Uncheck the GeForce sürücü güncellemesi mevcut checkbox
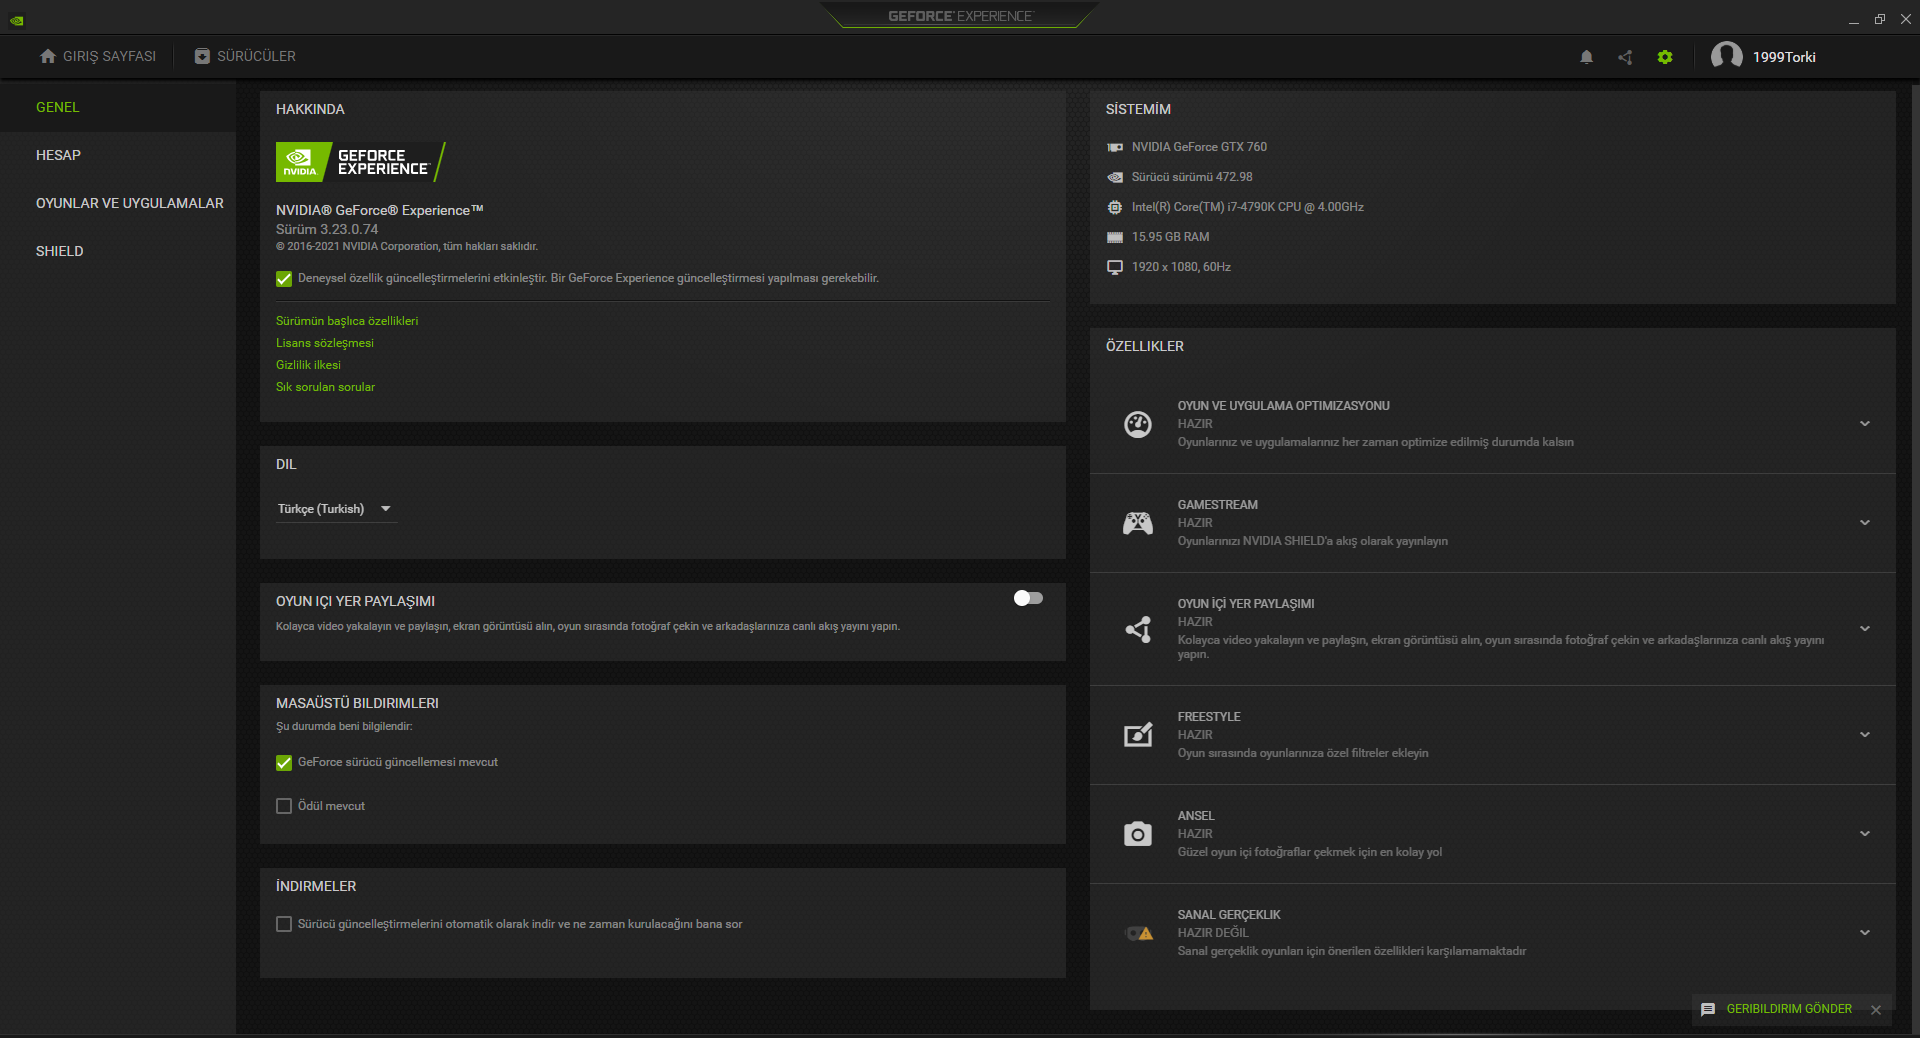Viewport: 1920px width, 1038px height. (x=284, y=763)
